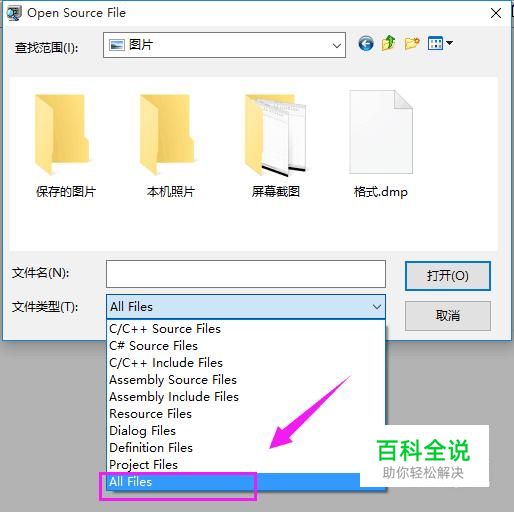Viewport: 514px width, 512px height.
Task: Select the 格式.dmp file
Action: point(381,145)
